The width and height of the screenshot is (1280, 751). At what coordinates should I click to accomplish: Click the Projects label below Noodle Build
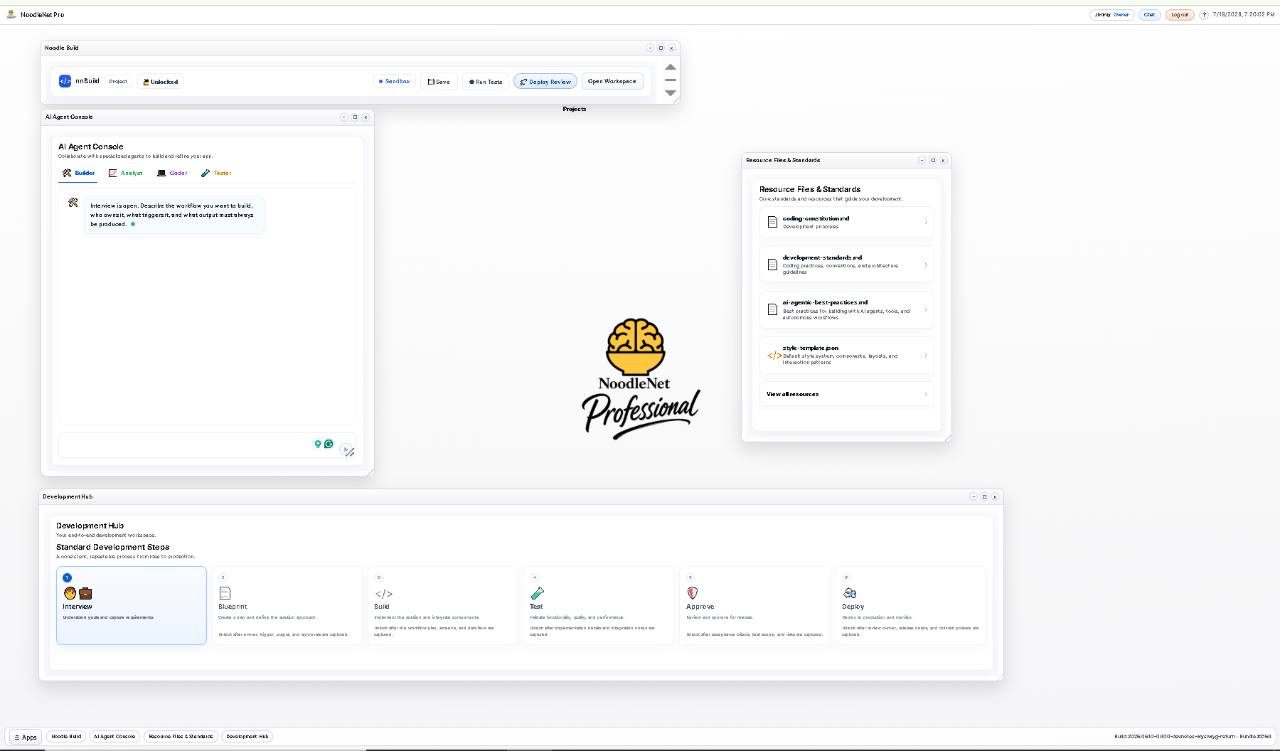point(574,109)
